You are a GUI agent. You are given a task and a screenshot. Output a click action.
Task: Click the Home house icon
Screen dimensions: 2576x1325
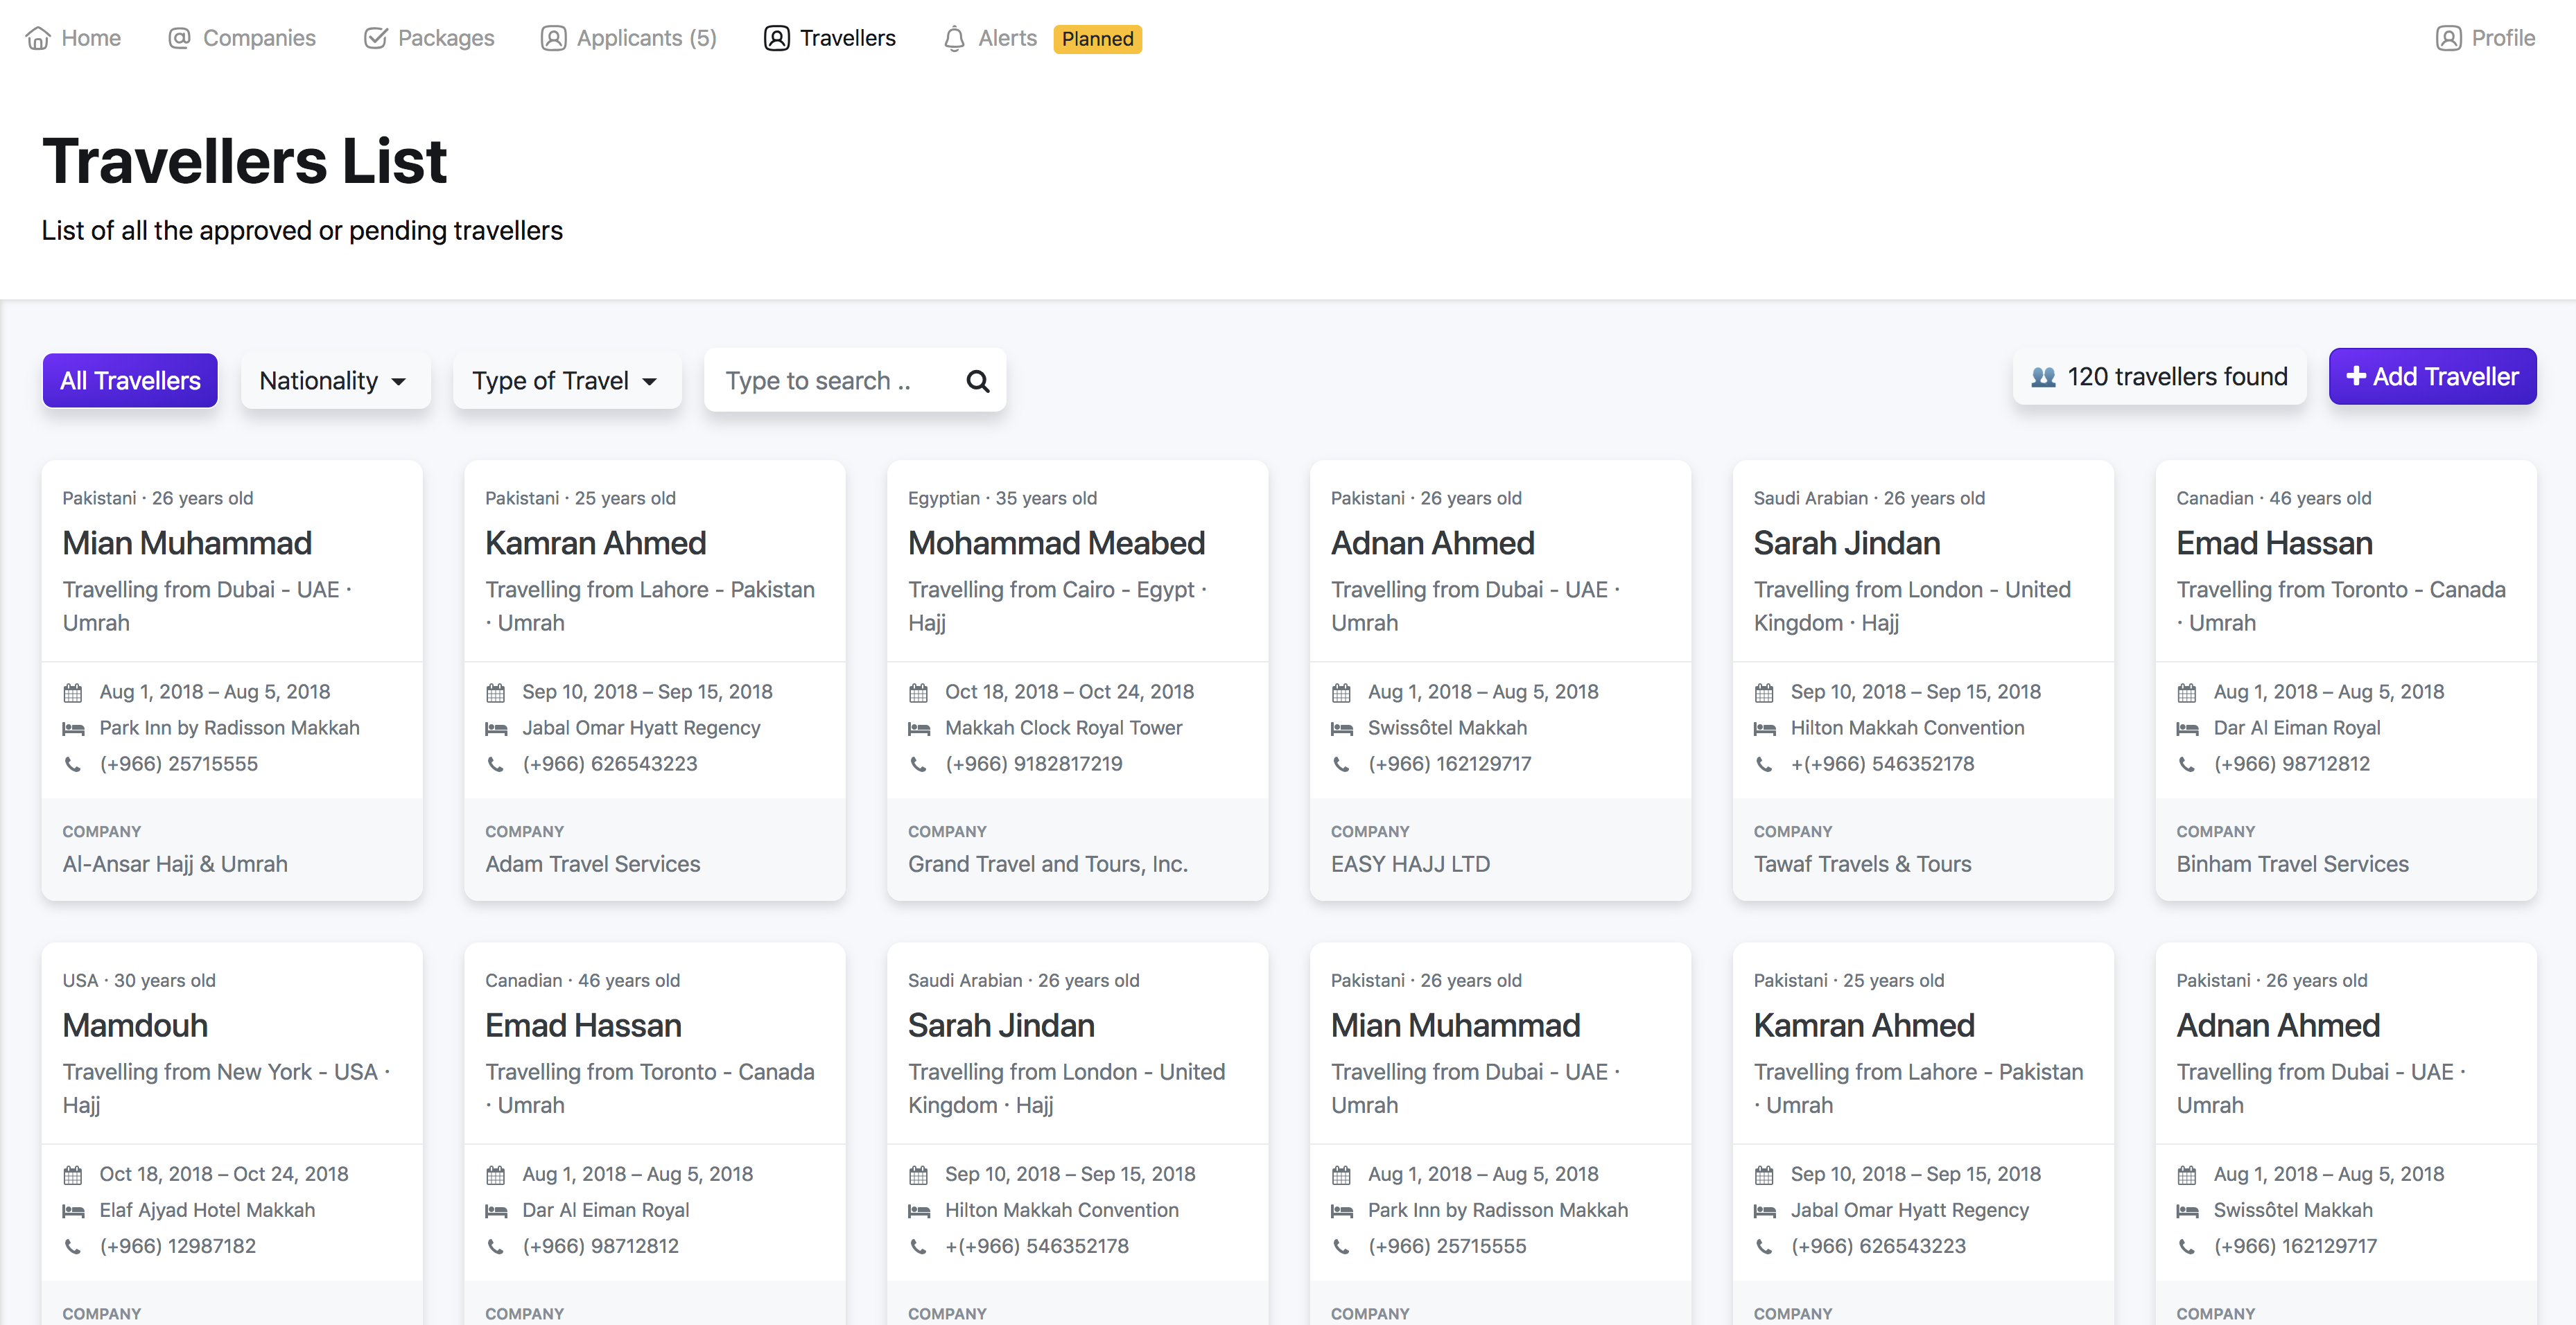(x=38, y=38)
